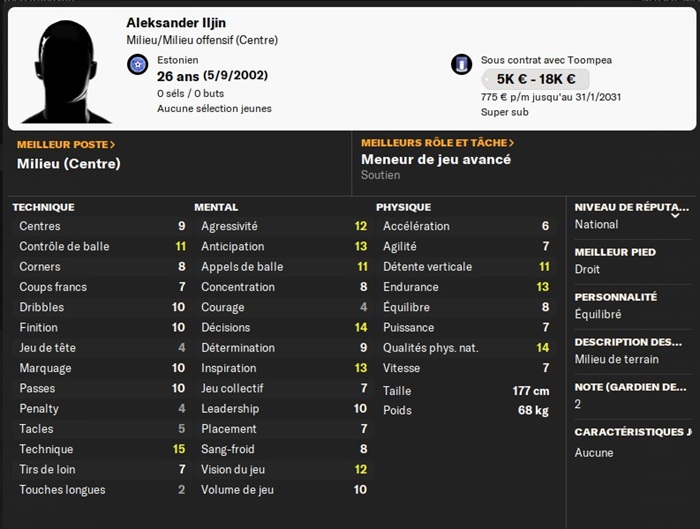Image resolution: width=700 pixels, height=529 pixels.
Task: Select the Mental column header
Action: click(x=216, y=207)
